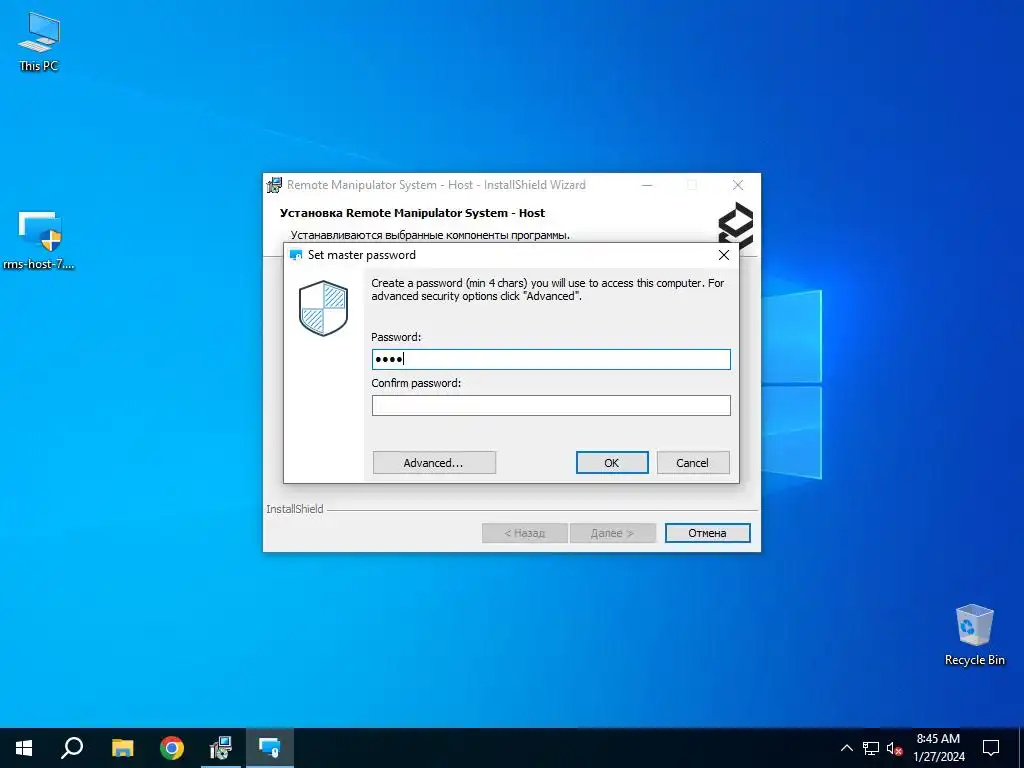Click the Отмена button in installer
Viewport: 1024px width, 768px height.
[x=707, y=533]
